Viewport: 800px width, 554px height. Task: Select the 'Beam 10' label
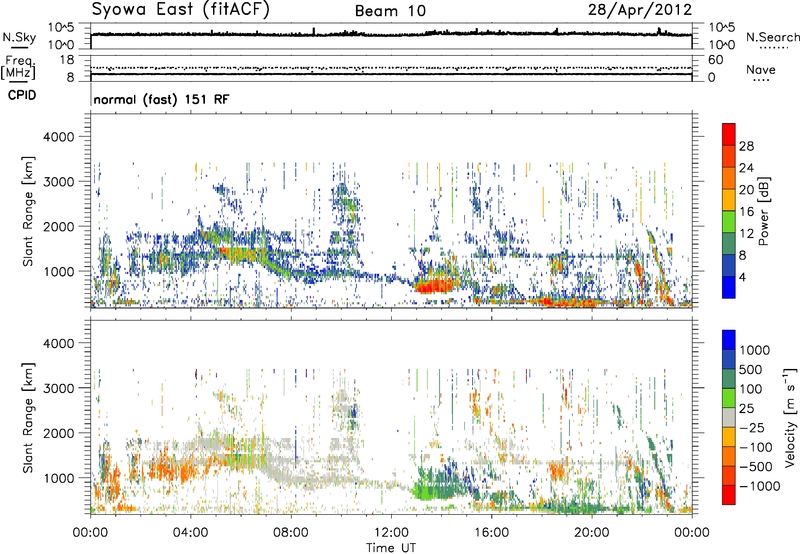pyautogui.click(x=390, y=11)
